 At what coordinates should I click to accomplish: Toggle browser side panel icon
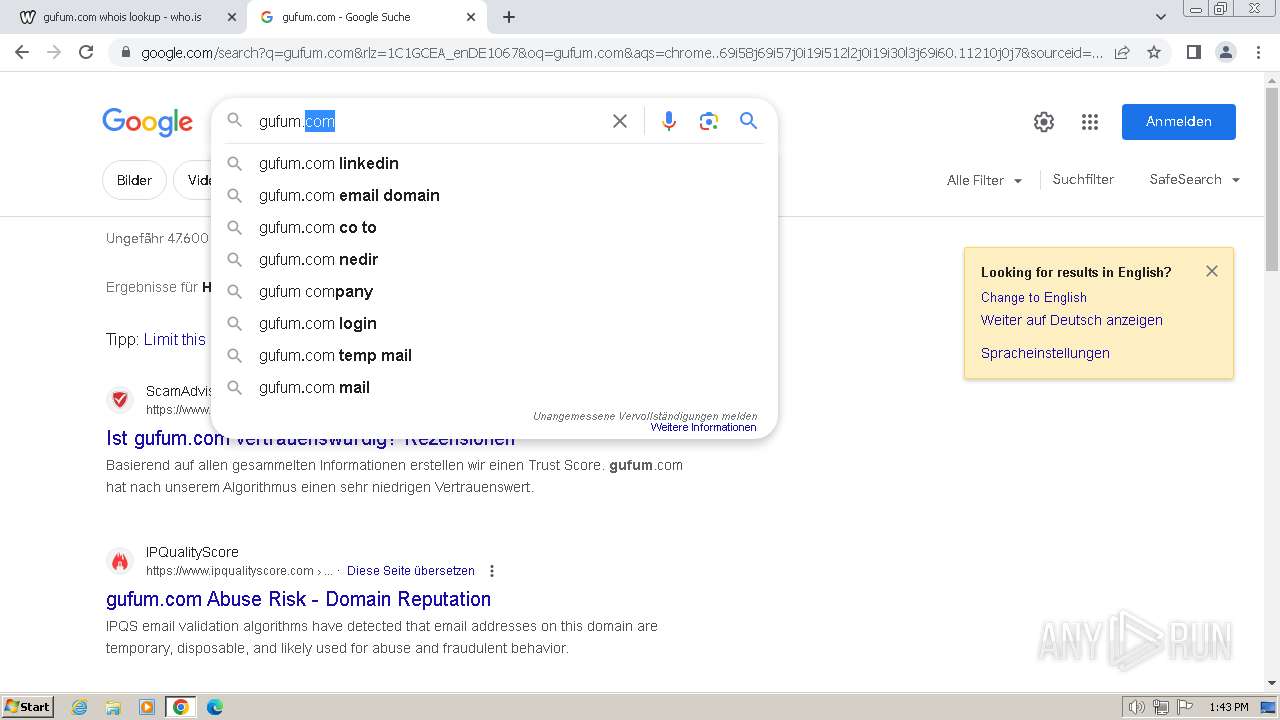pyautogui.click(x=1193, y=52)
